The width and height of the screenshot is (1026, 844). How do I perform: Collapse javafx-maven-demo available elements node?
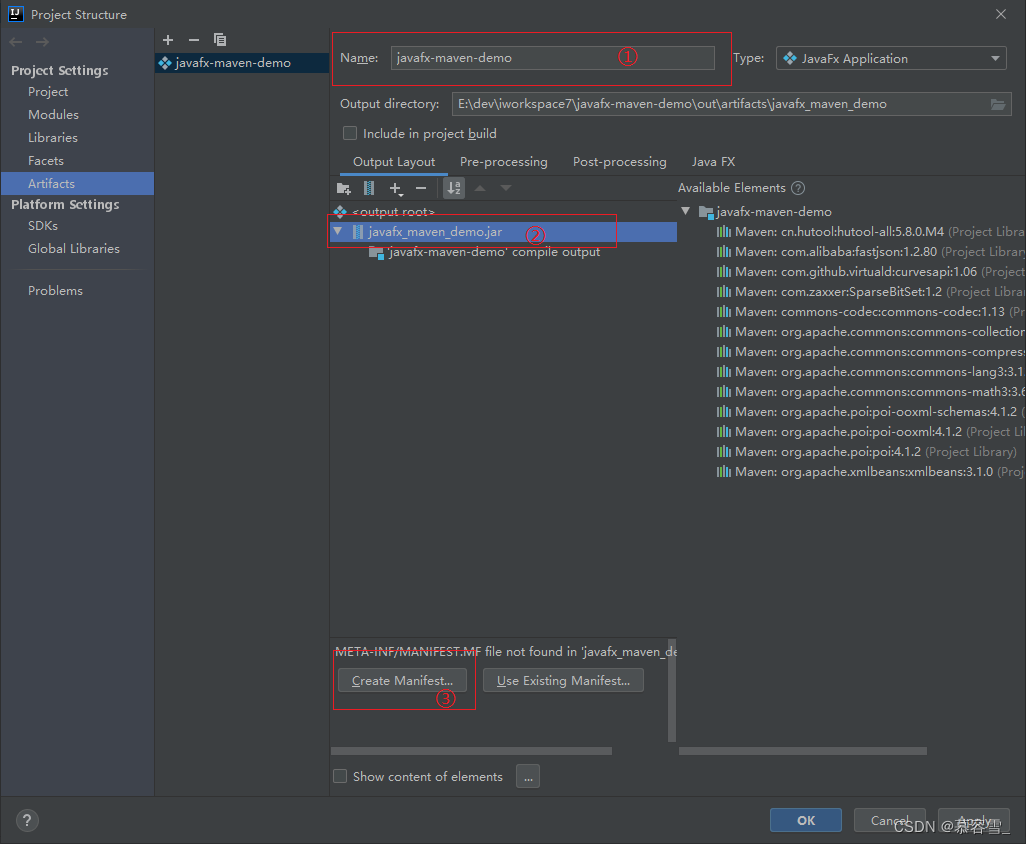685,211
